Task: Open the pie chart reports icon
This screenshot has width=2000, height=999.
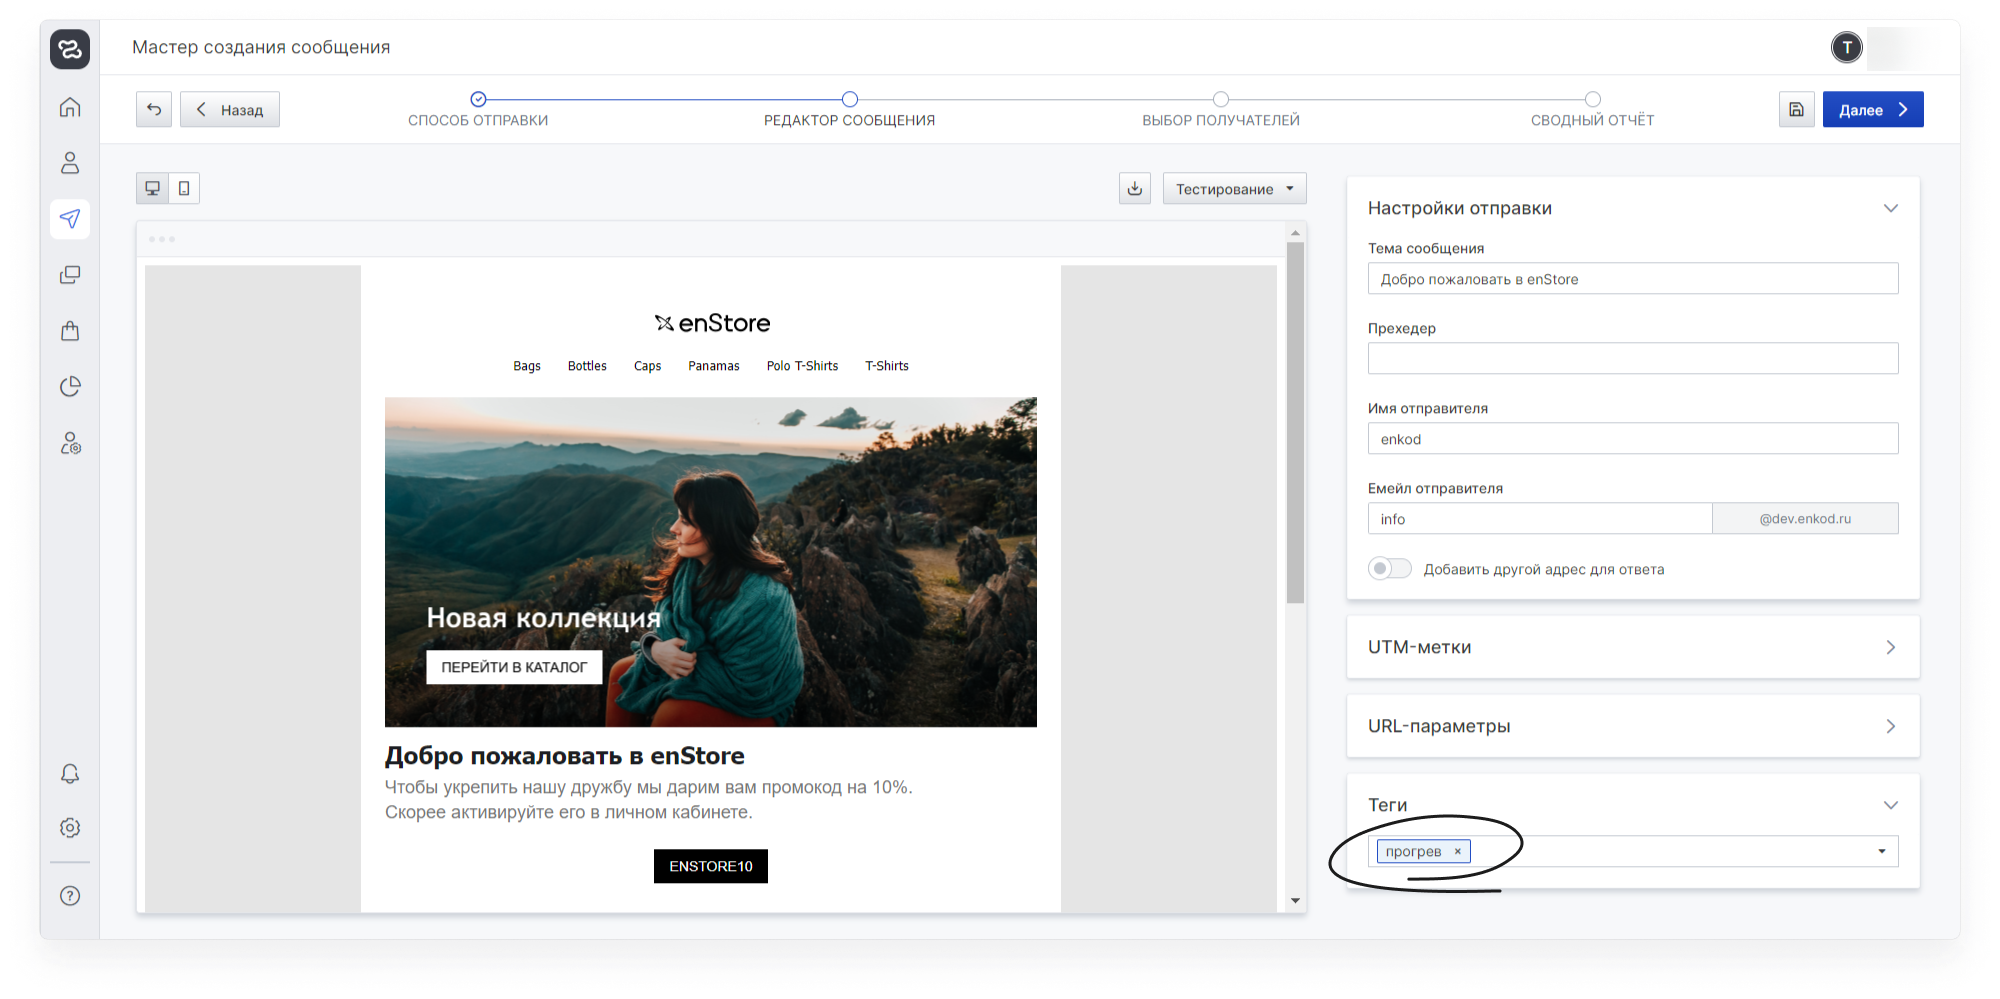Action: tap(70, 387)
